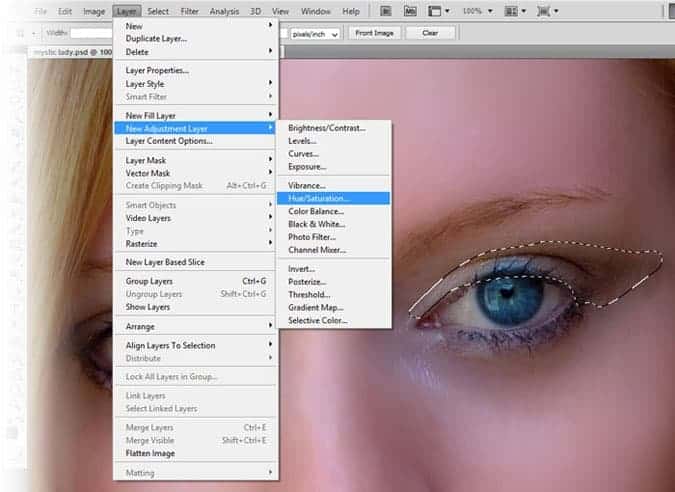This screenshot has height=492, width=675.
Task: Expand Align Layers To Selection submenu
Action: (x=195, y=345)
